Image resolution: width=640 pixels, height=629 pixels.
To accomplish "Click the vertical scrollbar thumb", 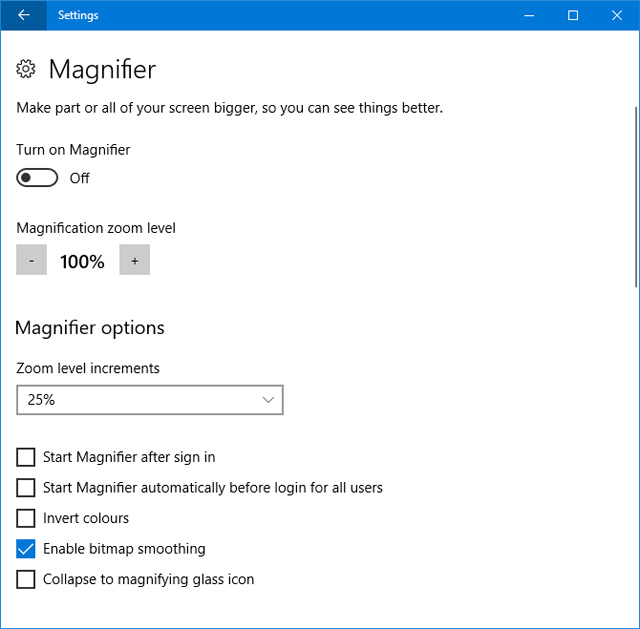I will point(636,197).
